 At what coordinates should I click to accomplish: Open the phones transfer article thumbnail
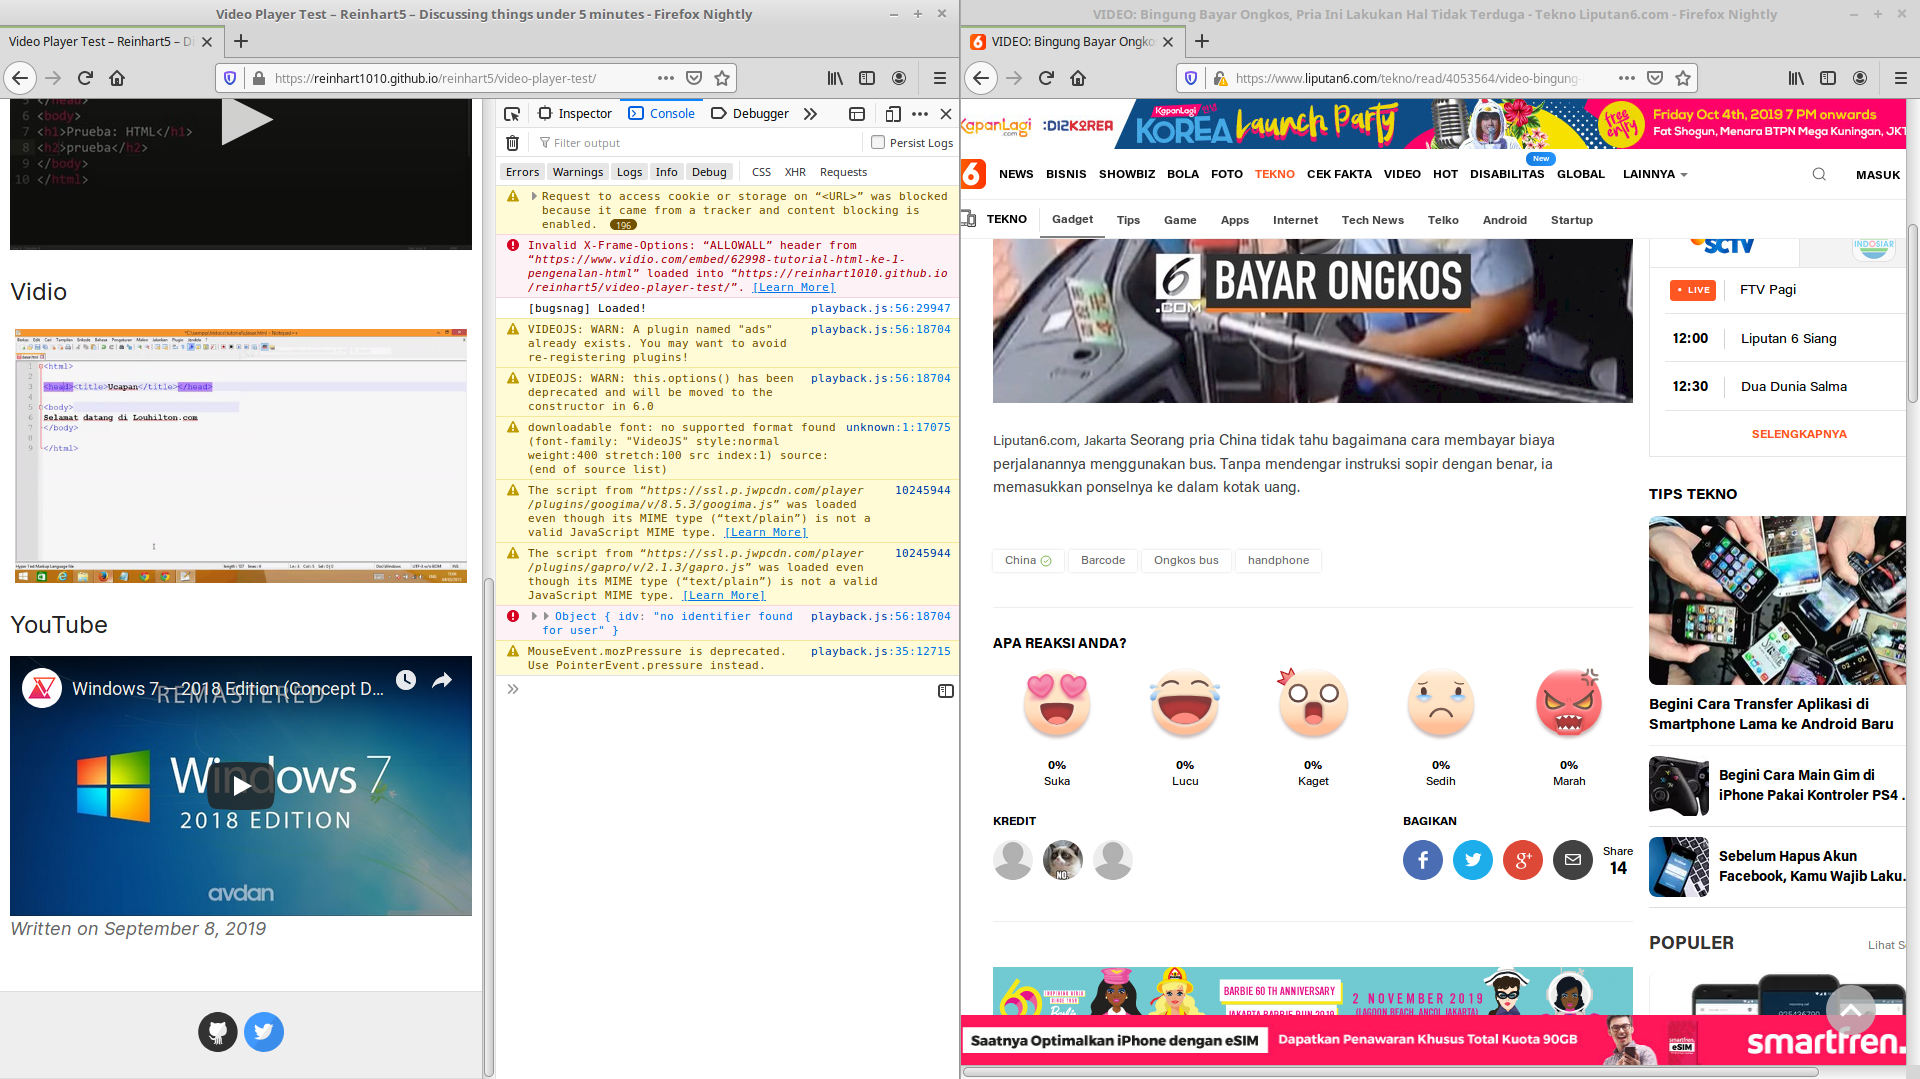(1777, 600)
